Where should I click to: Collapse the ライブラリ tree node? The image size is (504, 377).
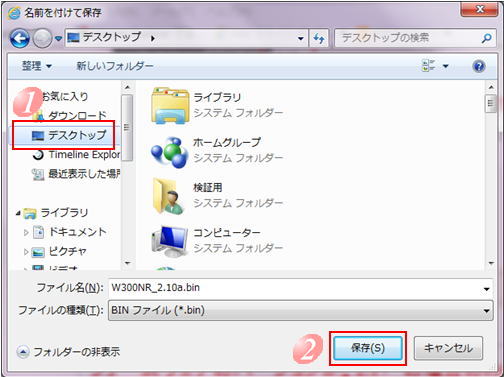(18, 213)
